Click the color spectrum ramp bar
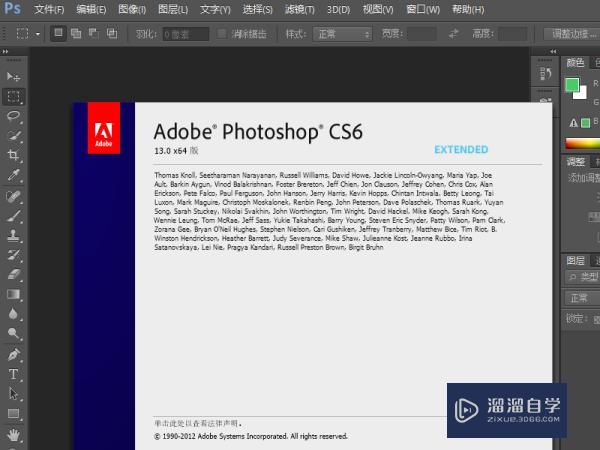Viewport: 600px width, 450px height. 582,144
